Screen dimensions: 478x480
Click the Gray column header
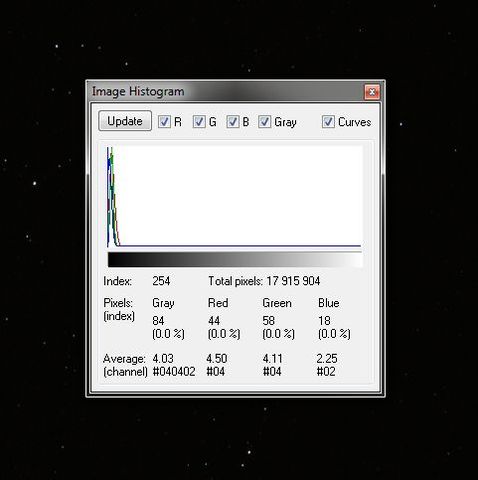163,303
